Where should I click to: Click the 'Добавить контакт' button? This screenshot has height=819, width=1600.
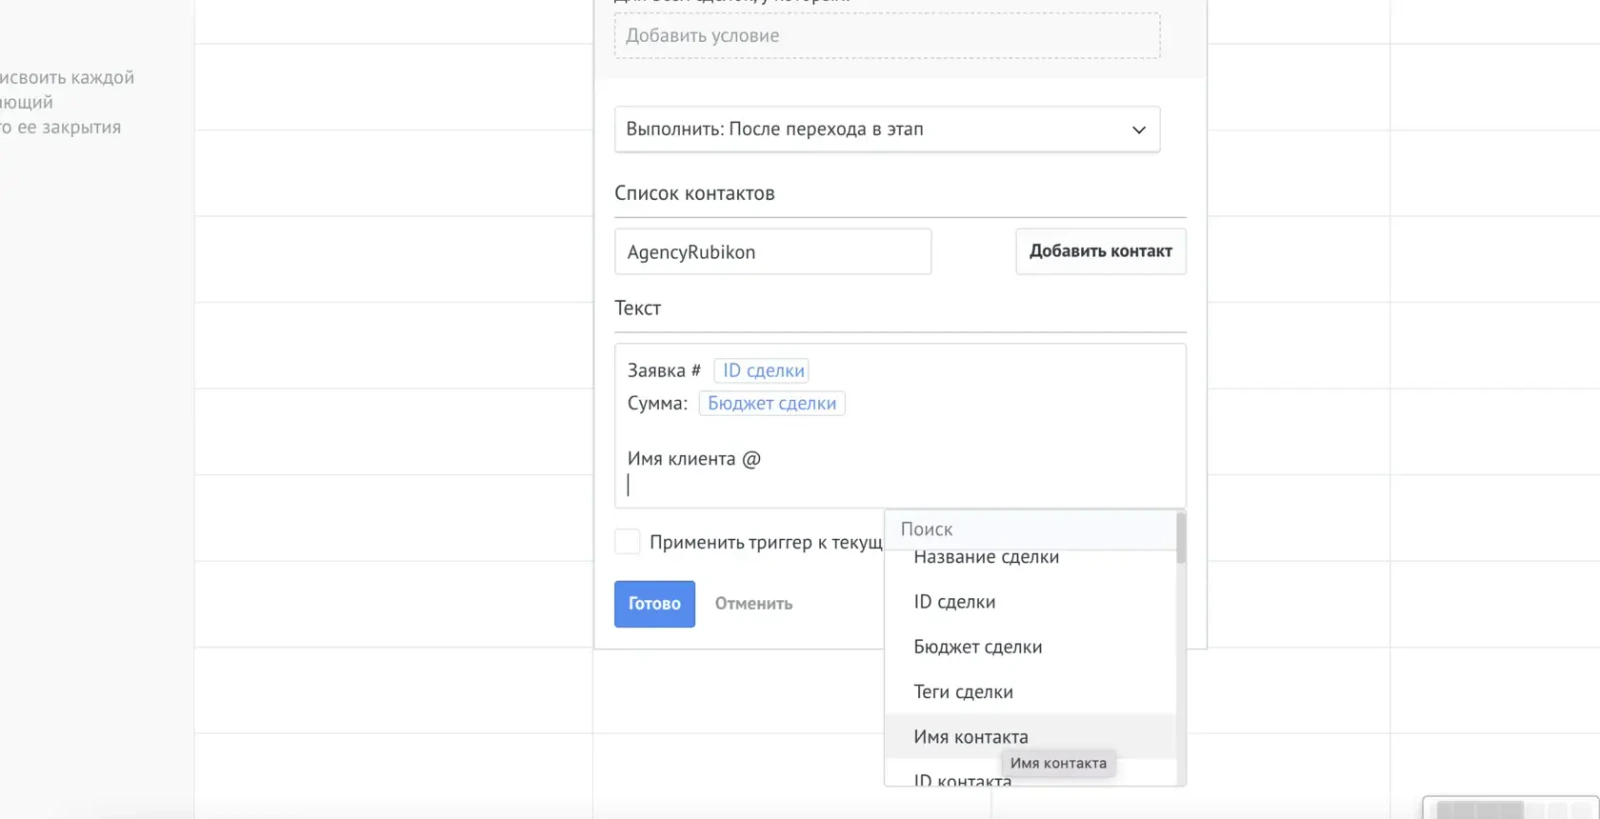pyautogui.click(x=1101, y=251)
